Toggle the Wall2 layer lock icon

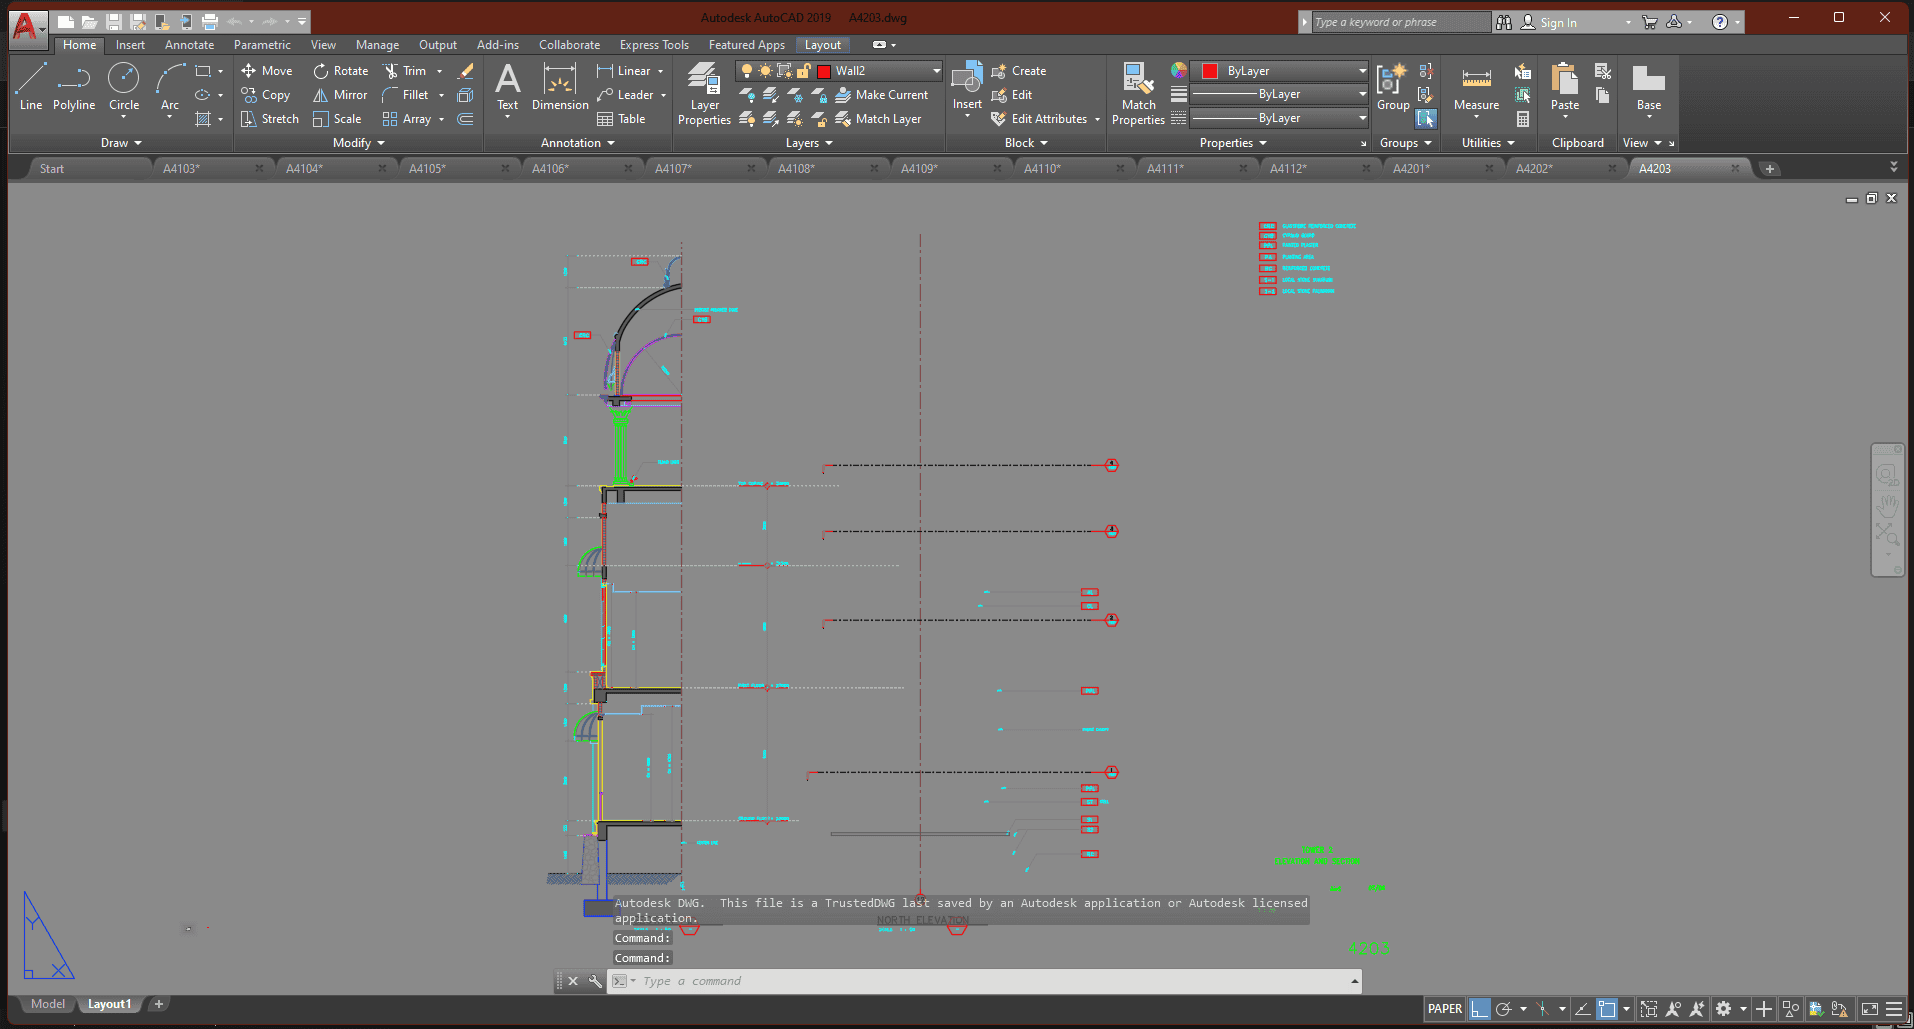point(803,71)
